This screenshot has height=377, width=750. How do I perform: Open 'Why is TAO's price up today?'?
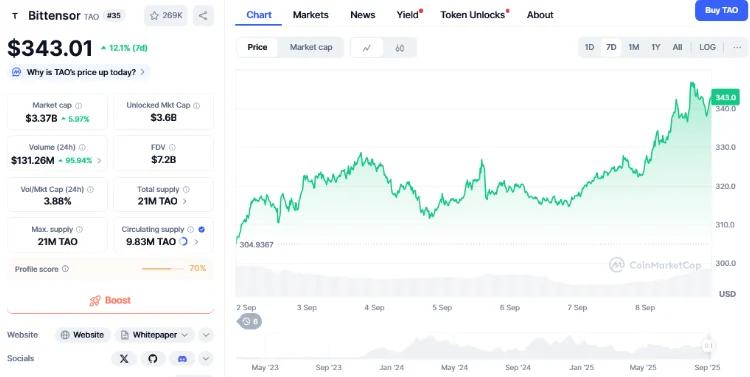click(x=78, y=73)
